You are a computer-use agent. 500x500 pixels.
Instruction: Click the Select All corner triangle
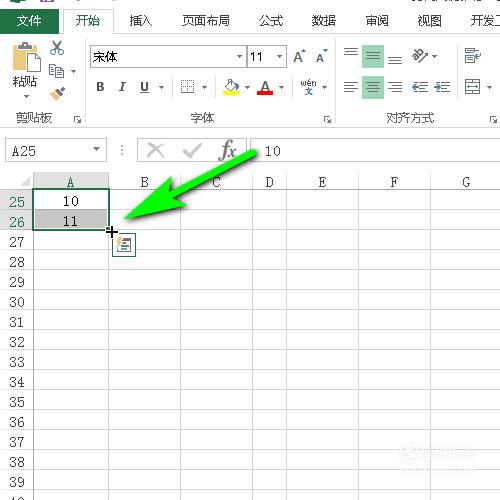point(24,182)
